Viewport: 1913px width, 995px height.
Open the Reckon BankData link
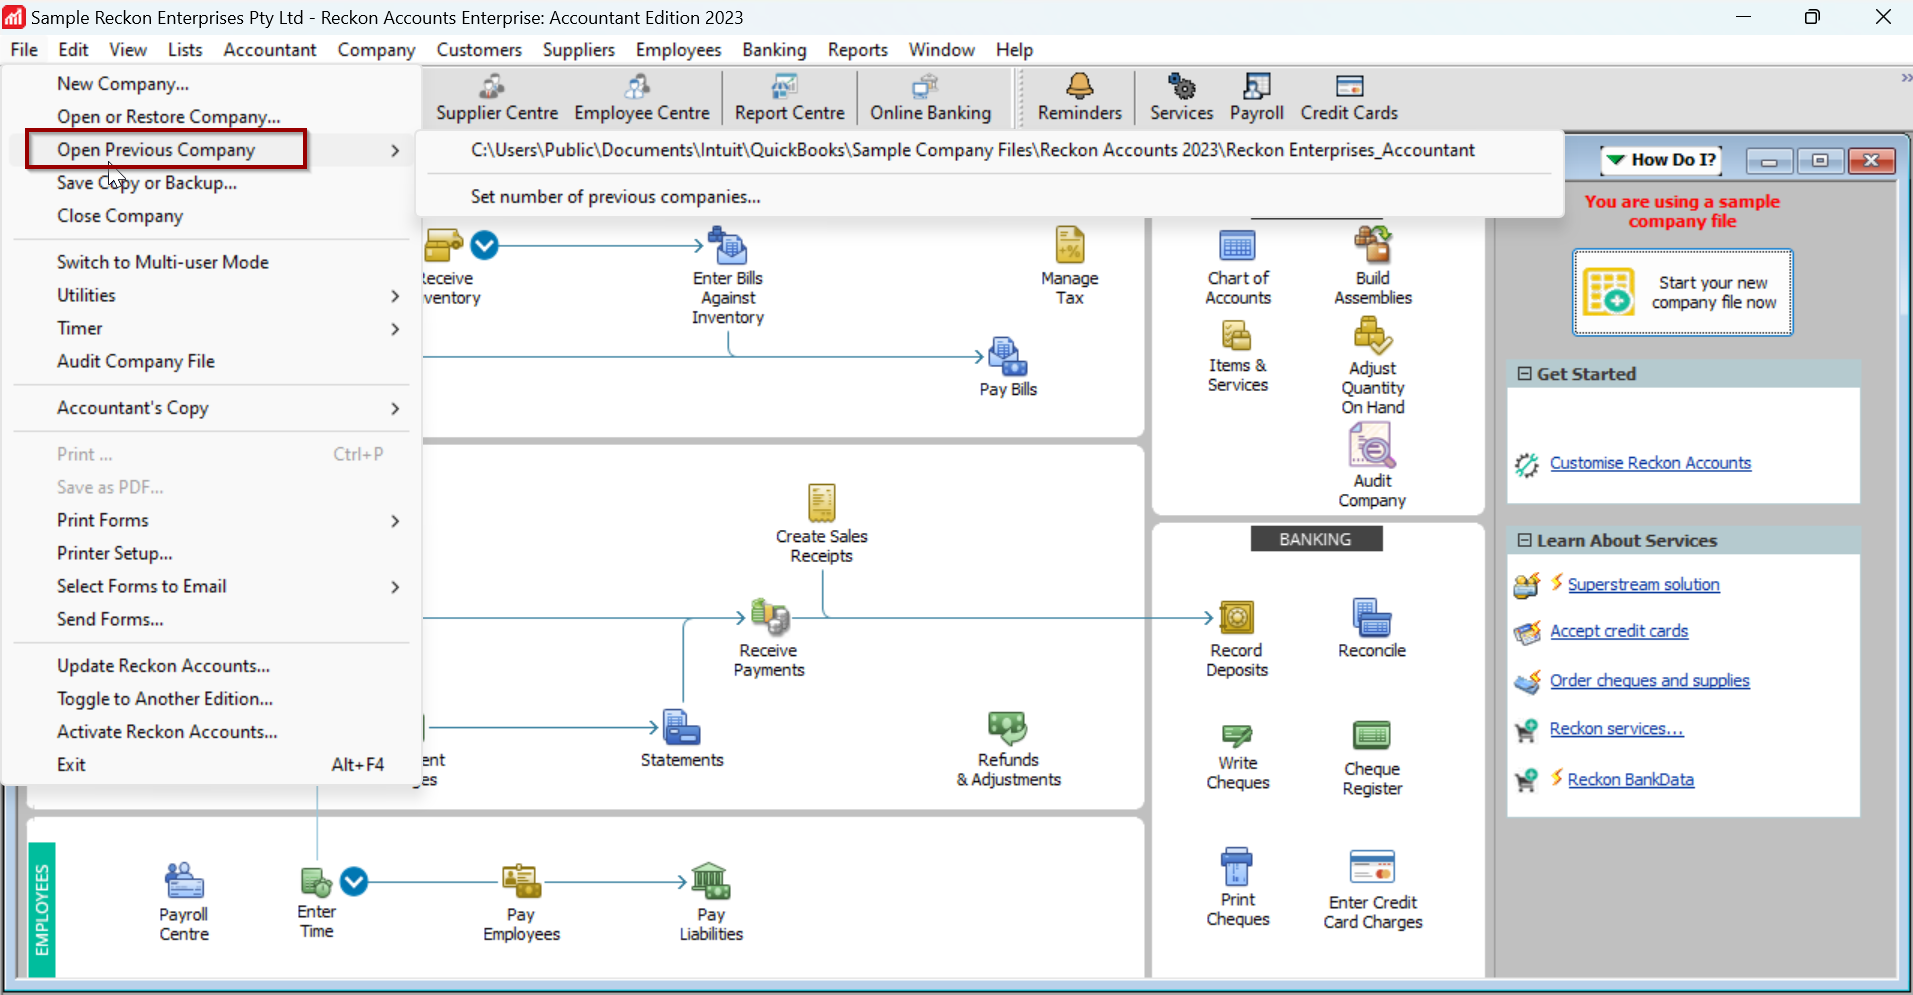coord(1630,780)
